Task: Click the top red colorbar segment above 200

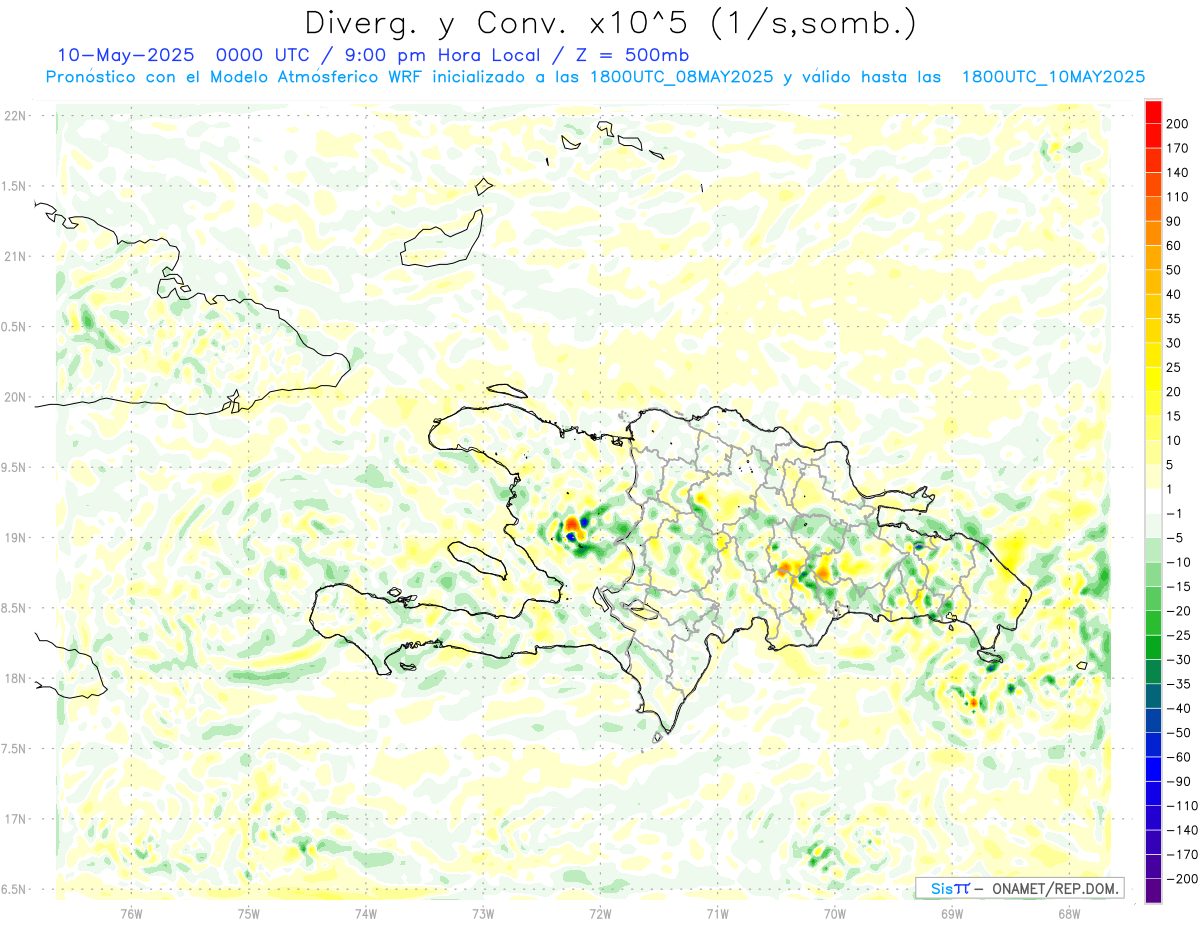Action: pyautogui.click(x=1153, y=111)
